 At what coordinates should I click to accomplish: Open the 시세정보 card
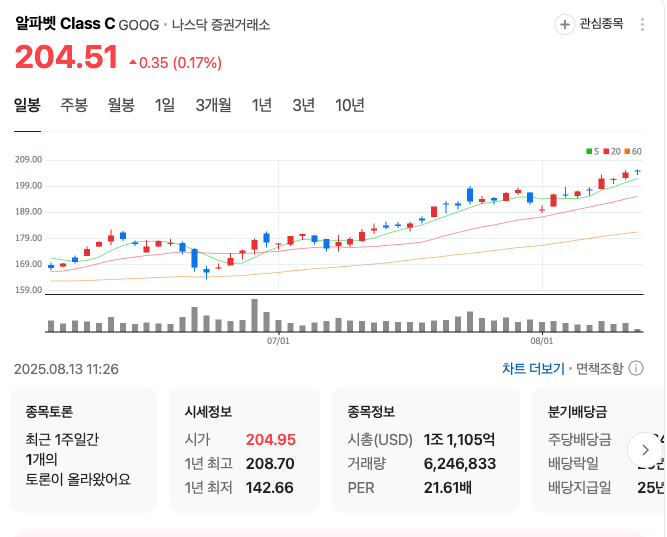244,450
